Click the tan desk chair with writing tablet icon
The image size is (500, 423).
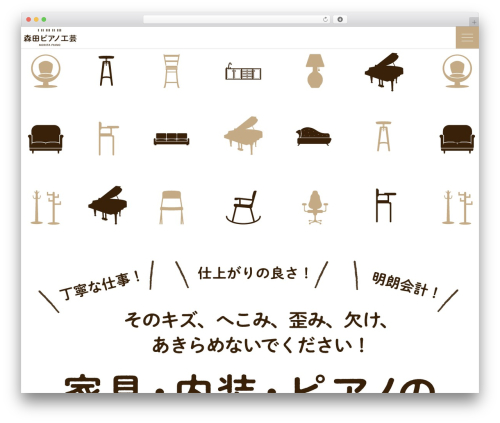click(x=108, y=138)
